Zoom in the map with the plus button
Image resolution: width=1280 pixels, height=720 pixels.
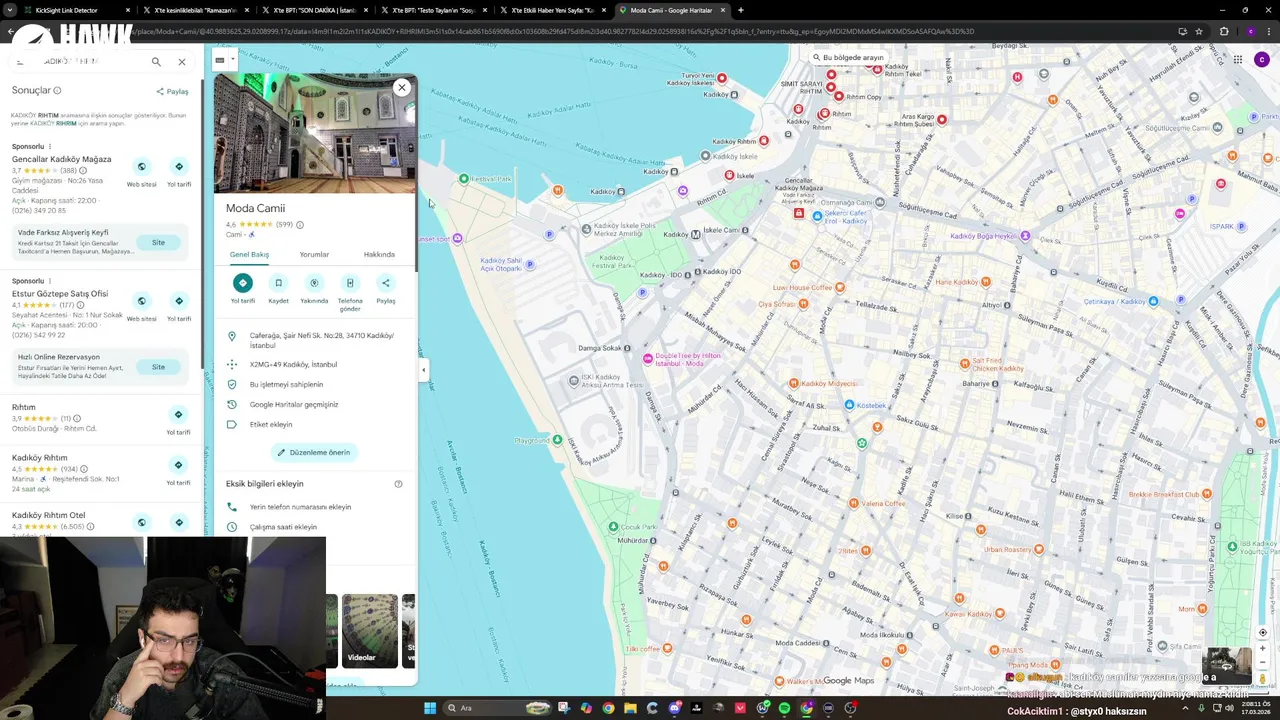tap(1262, 648)
